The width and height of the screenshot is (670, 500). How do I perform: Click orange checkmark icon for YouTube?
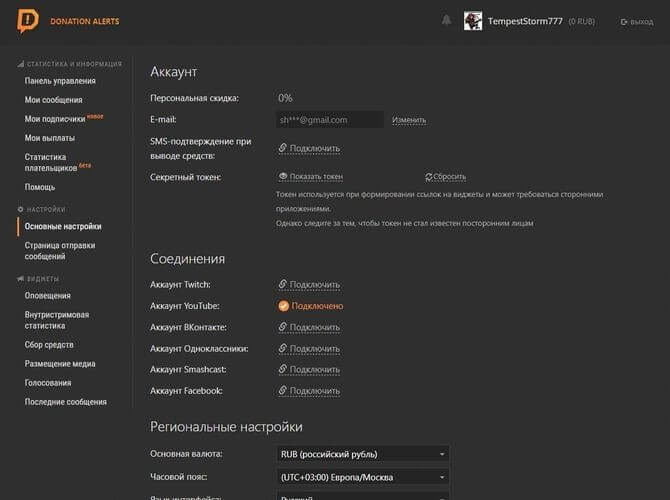tap(283, 306)
